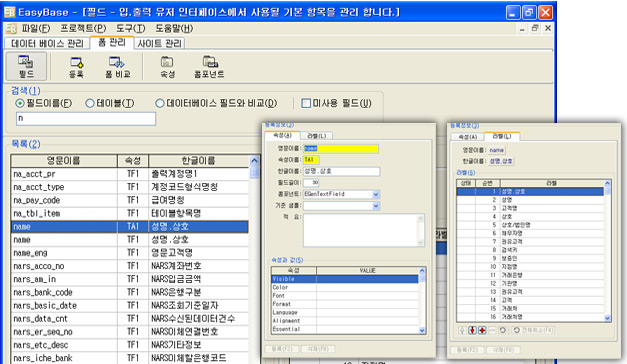Enable the 미사용 필드(U) checkbox
The image size is (627, 364).
pos(306,104)
